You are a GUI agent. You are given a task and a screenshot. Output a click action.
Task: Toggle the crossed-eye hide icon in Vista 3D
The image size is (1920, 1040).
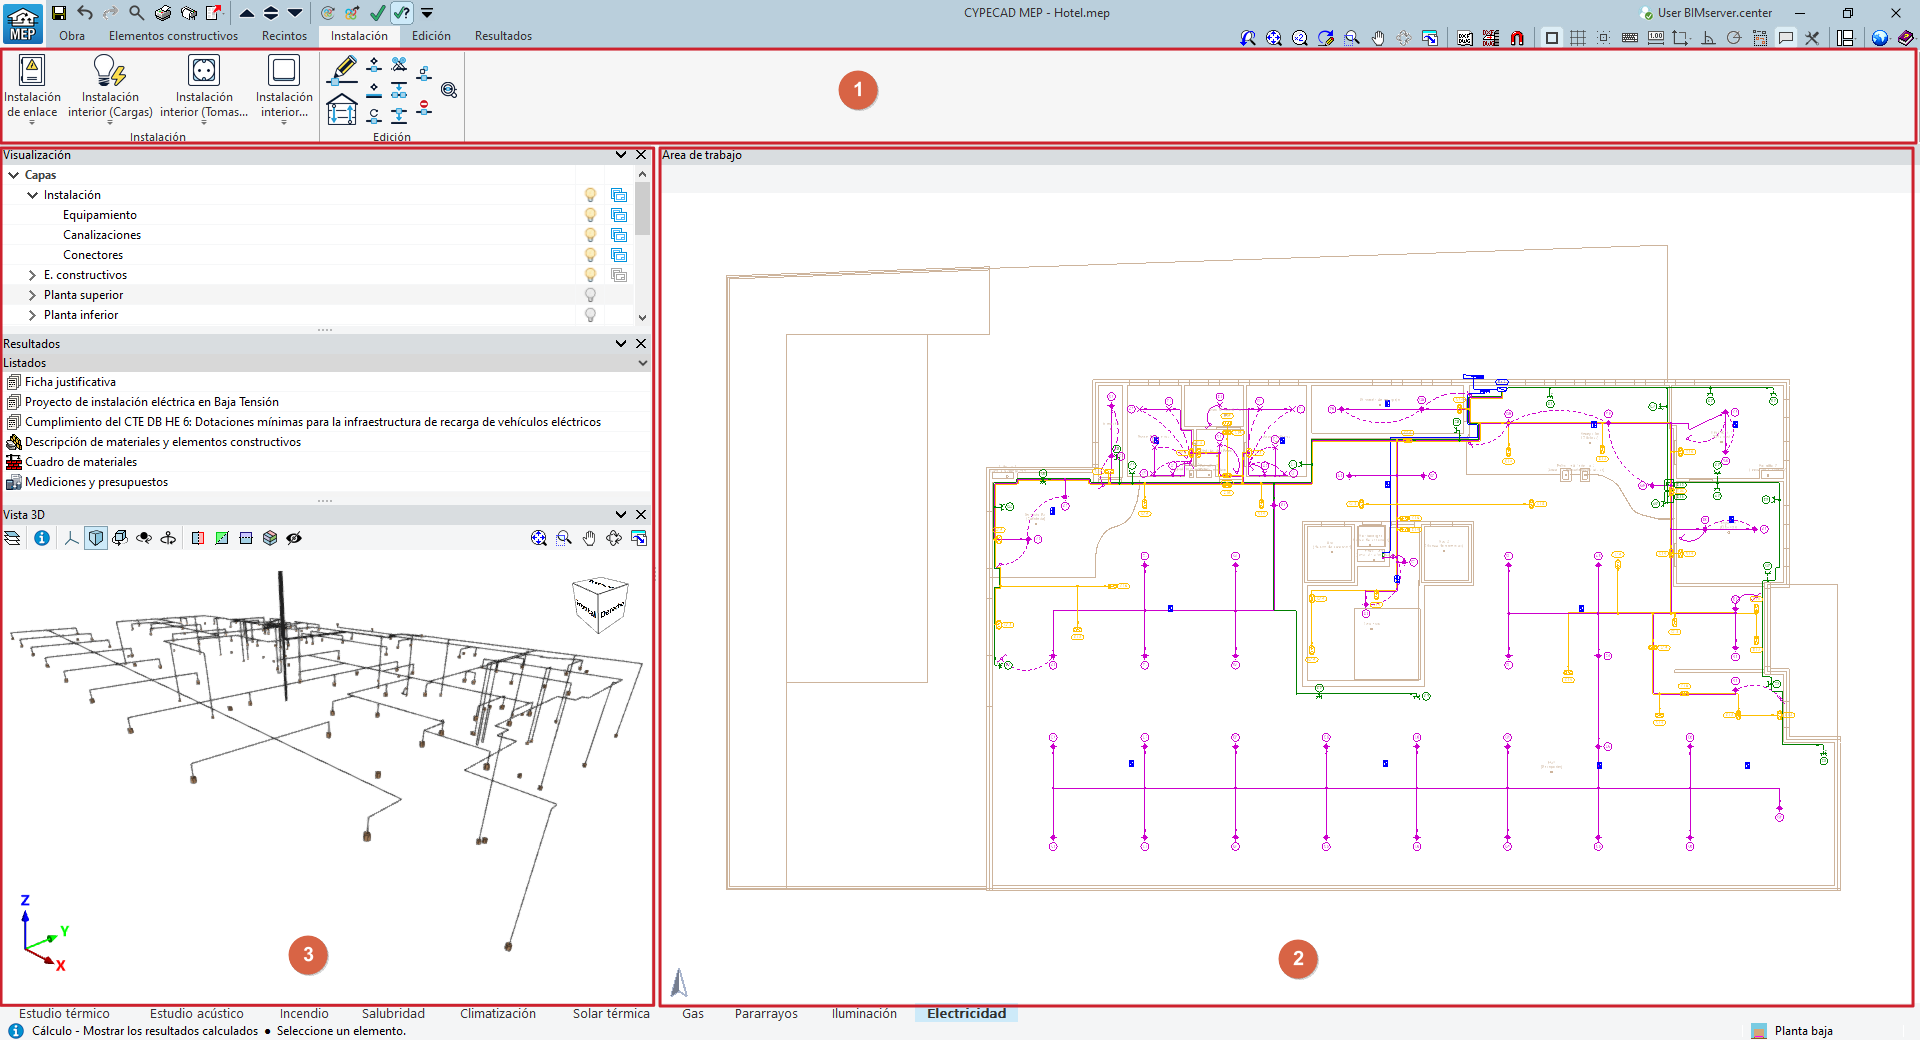point(294,538)
